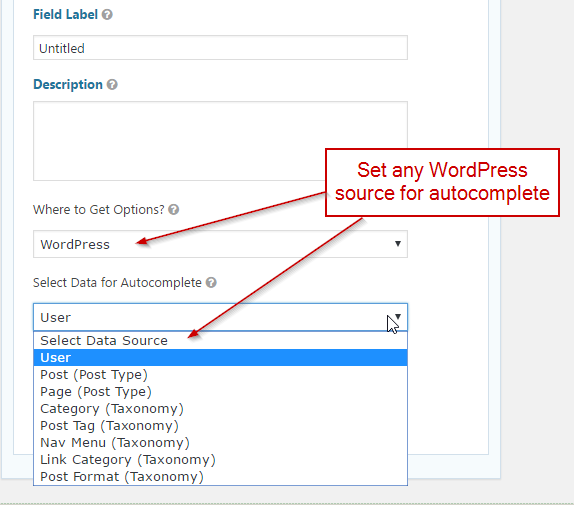Click the User dropdown arrow
Screen dimensions: 574x505
[x=398, y=317]
